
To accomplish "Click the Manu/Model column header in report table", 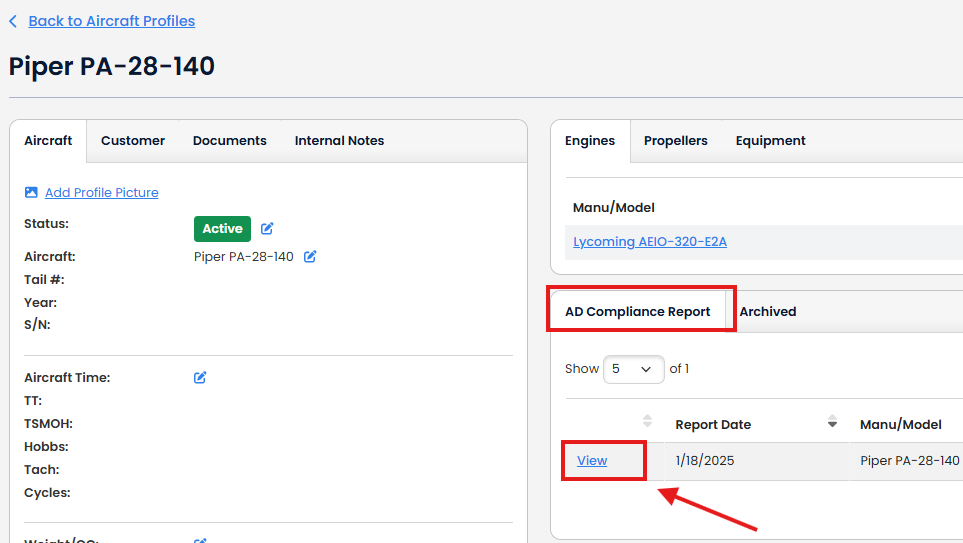I will (900, 424).
